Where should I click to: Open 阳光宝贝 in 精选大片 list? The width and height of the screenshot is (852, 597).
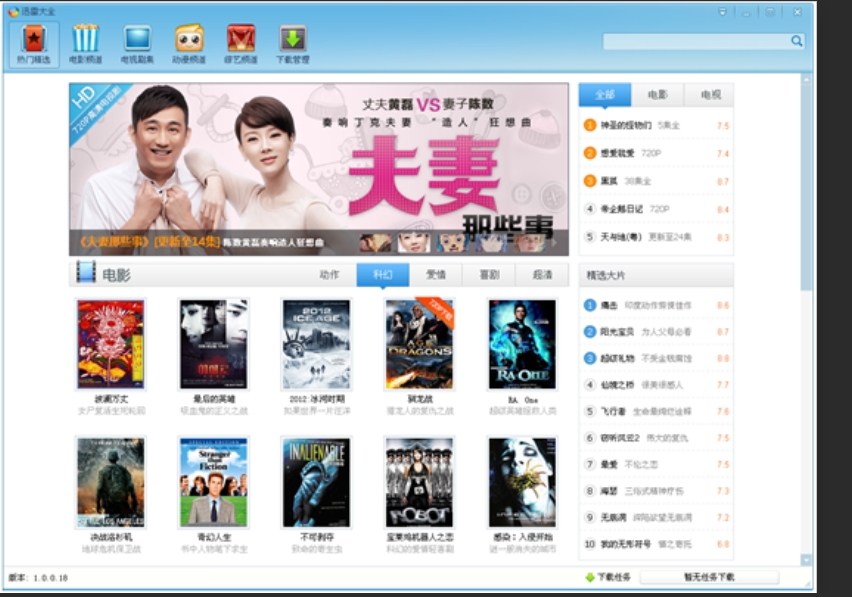[656, 331]
